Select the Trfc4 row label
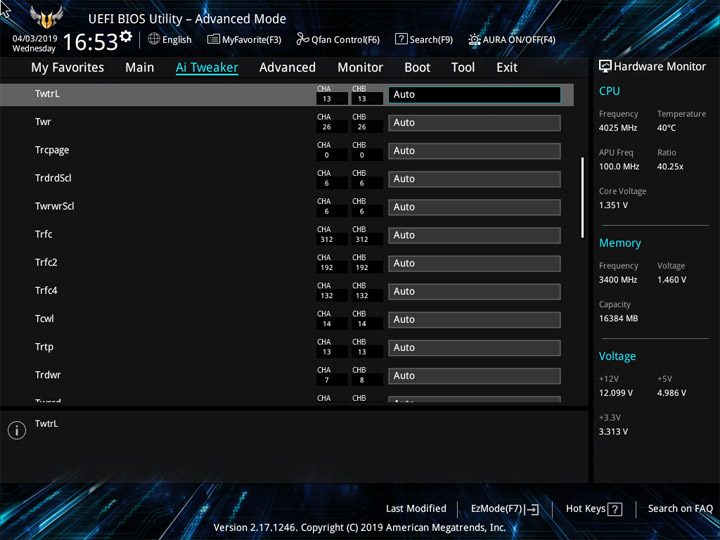The image size is (720, 540). pyautogui.click(x=46, y=290)
